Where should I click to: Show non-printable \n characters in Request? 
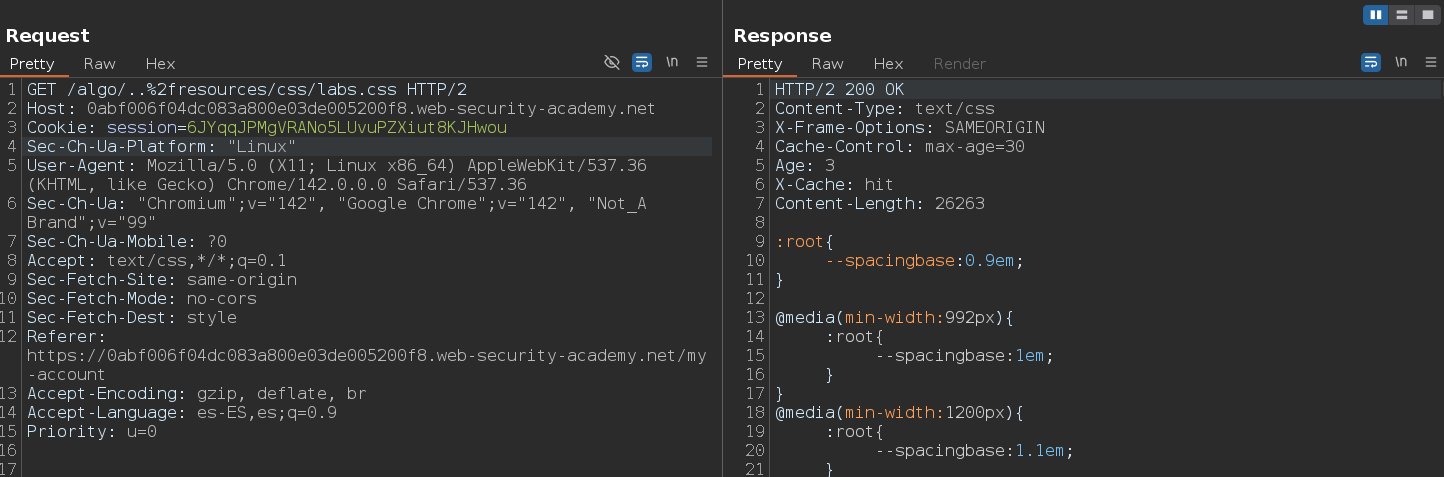(x=672, y=62)
